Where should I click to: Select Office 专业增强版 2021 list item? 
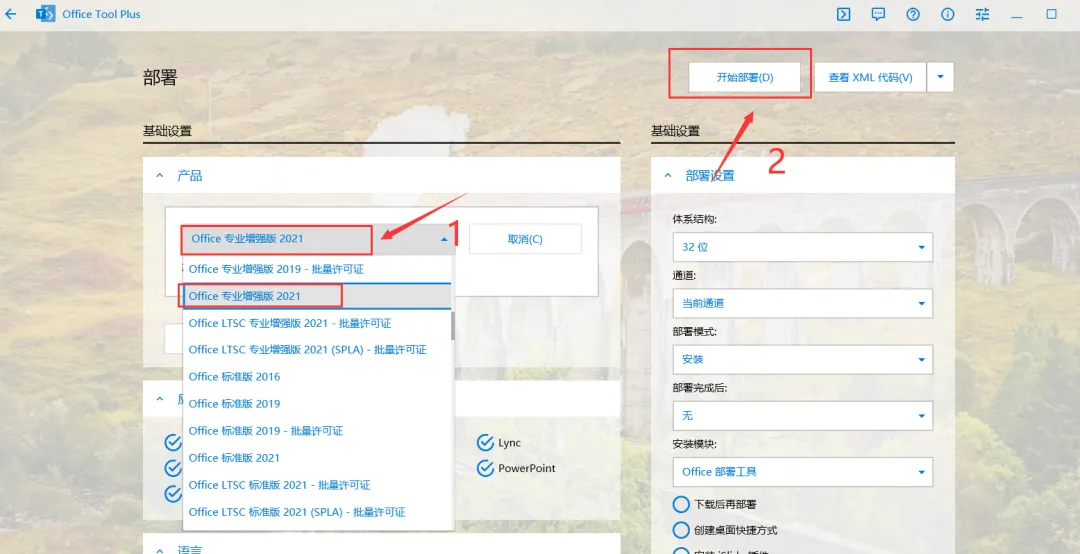click(x=317, y=296)
